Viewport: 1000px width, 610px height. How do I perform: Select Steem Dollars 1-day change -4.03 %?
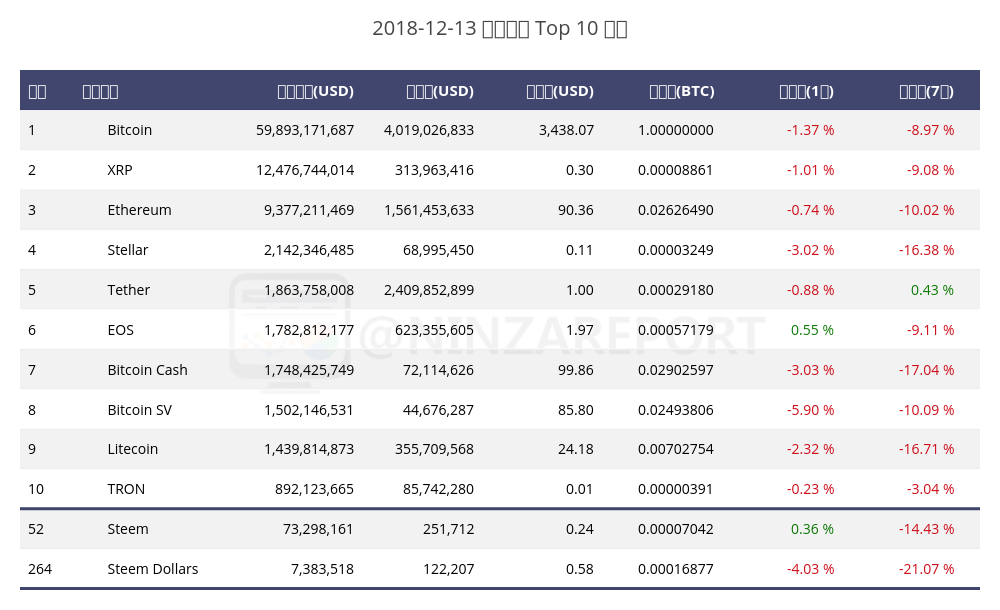pos(811,569)
